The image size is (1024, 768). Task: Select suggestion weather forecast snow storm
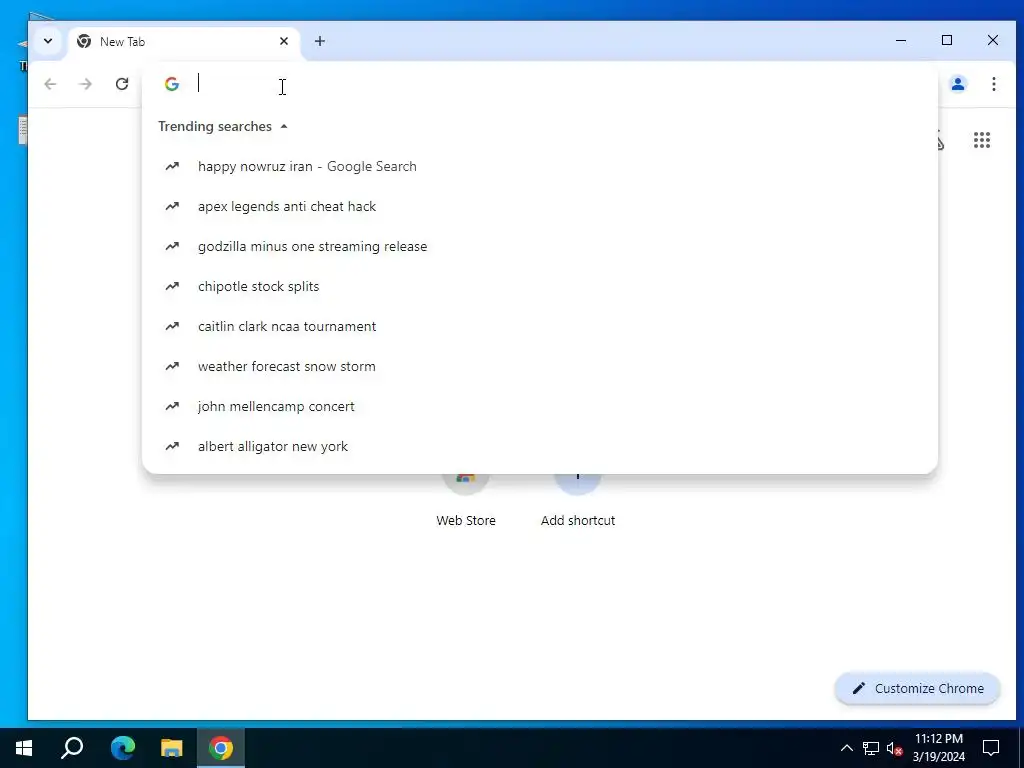pyautogui.click(x=539, y=366)
